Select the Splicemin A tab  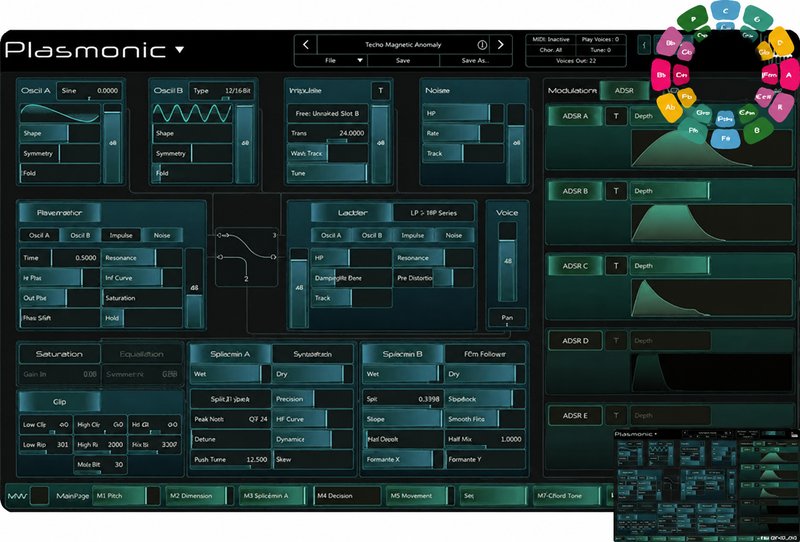coord(231,354)
